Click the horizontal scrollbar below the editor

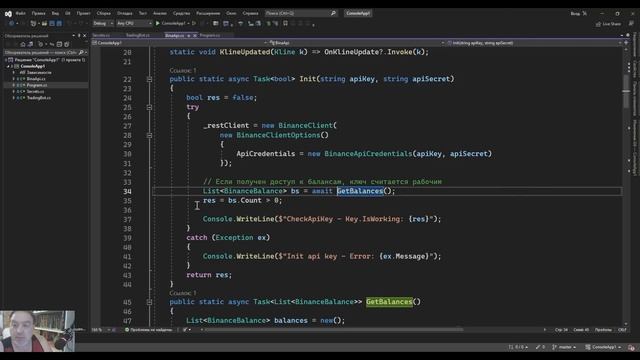[x=333, y=329]
